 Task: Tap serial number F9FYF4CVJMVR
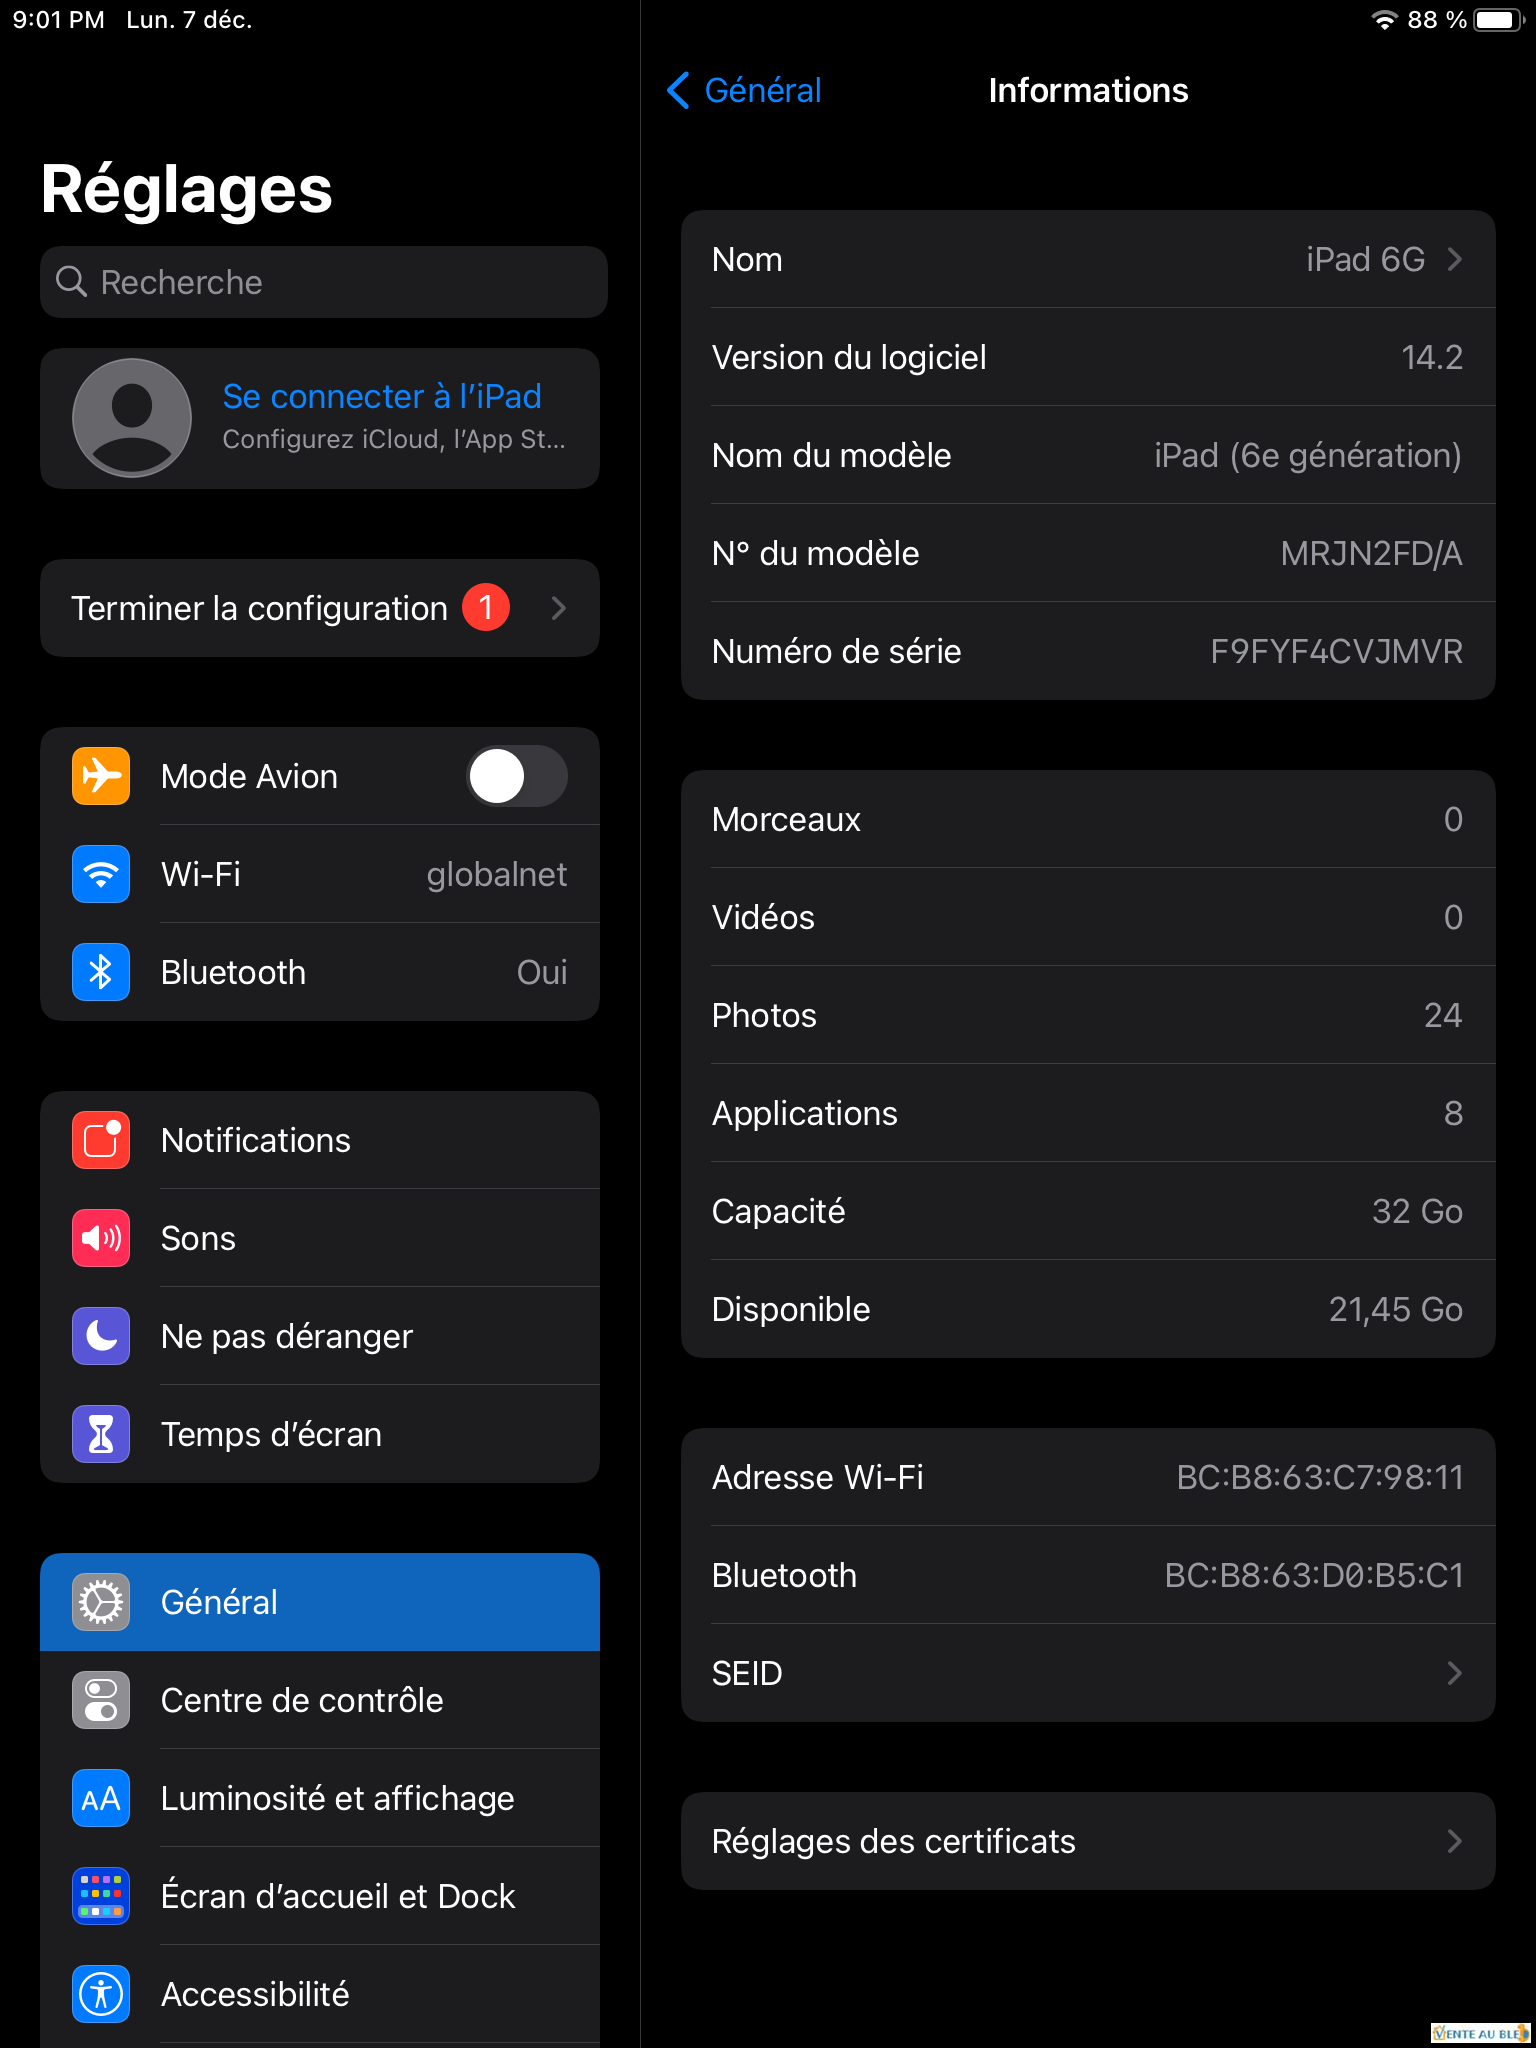[1336, 651]
